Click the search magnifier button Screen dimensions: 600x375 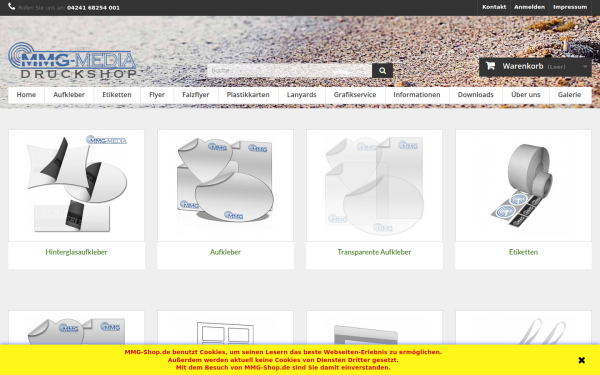(x=382, y=70)
